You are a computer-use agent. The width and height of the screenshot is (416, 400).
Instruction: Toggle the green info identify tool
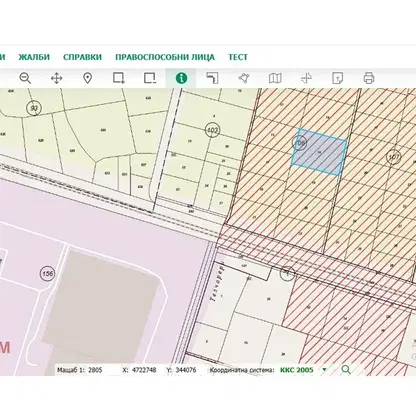tap(181, 78)
